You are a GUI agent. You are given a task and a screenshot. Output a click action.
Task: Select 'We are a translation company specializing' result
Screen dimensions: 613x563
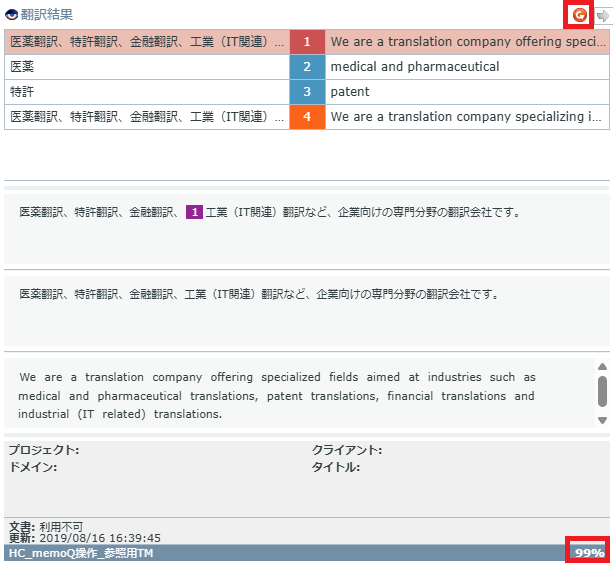pyautogui.click(x=465, y=117)
